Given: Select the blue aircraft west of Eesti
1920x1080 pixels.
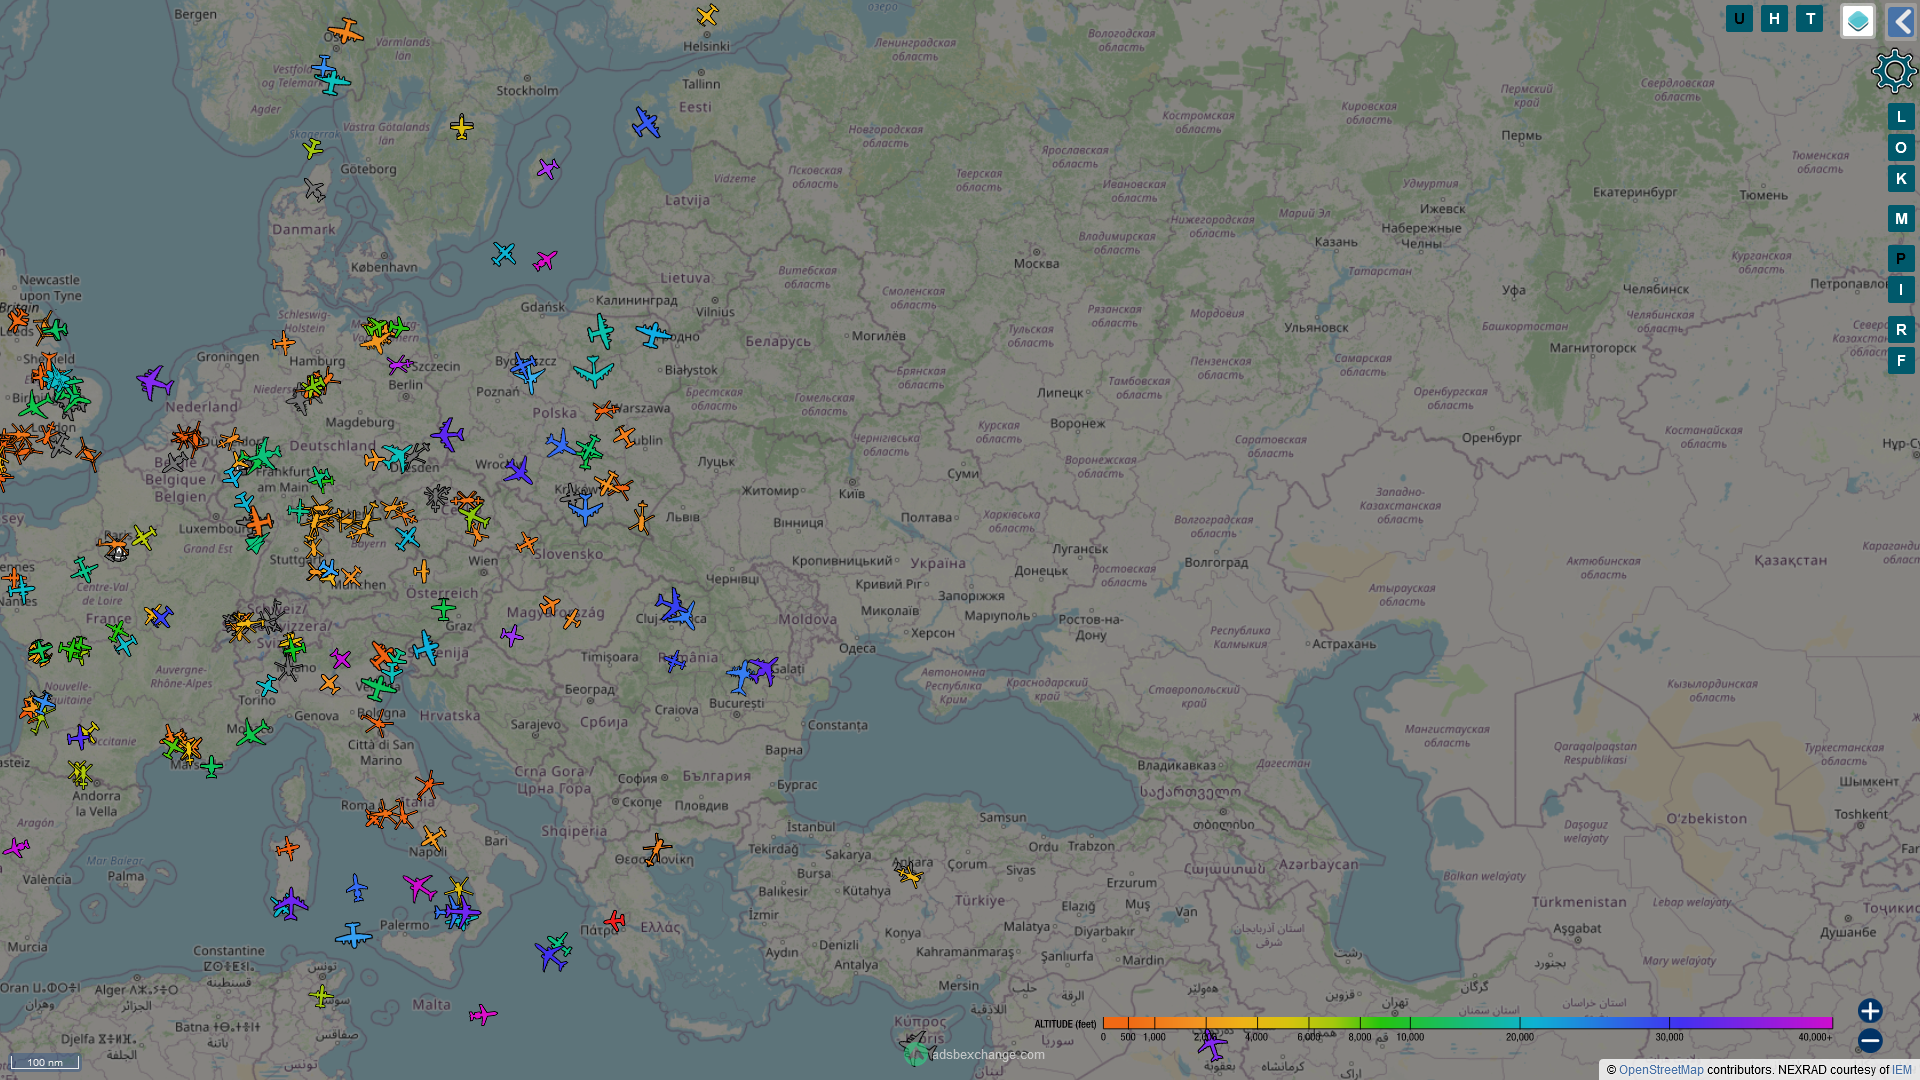Looking at the screenshot, I should point(647,124).
